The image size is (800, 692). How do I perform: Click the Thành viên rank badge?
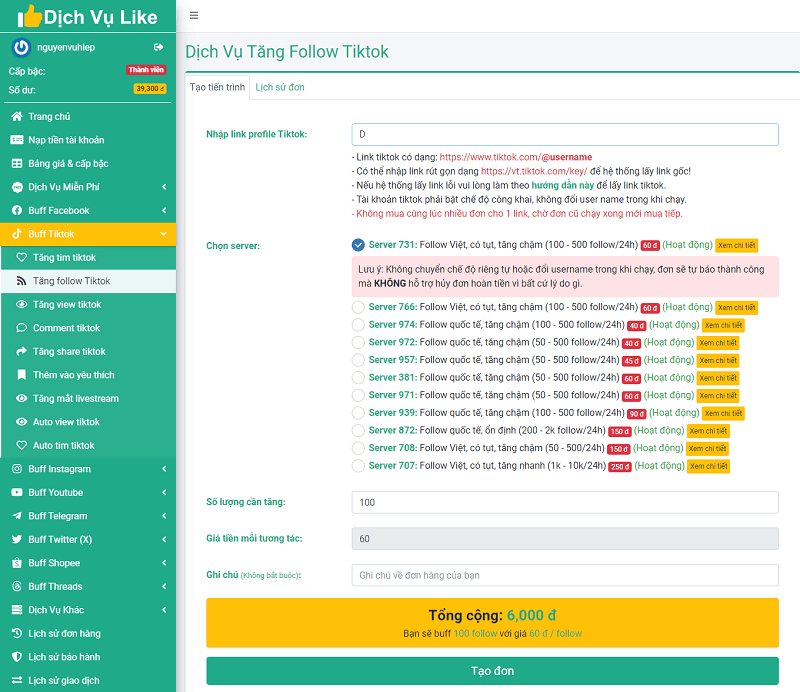pos(146,70)
